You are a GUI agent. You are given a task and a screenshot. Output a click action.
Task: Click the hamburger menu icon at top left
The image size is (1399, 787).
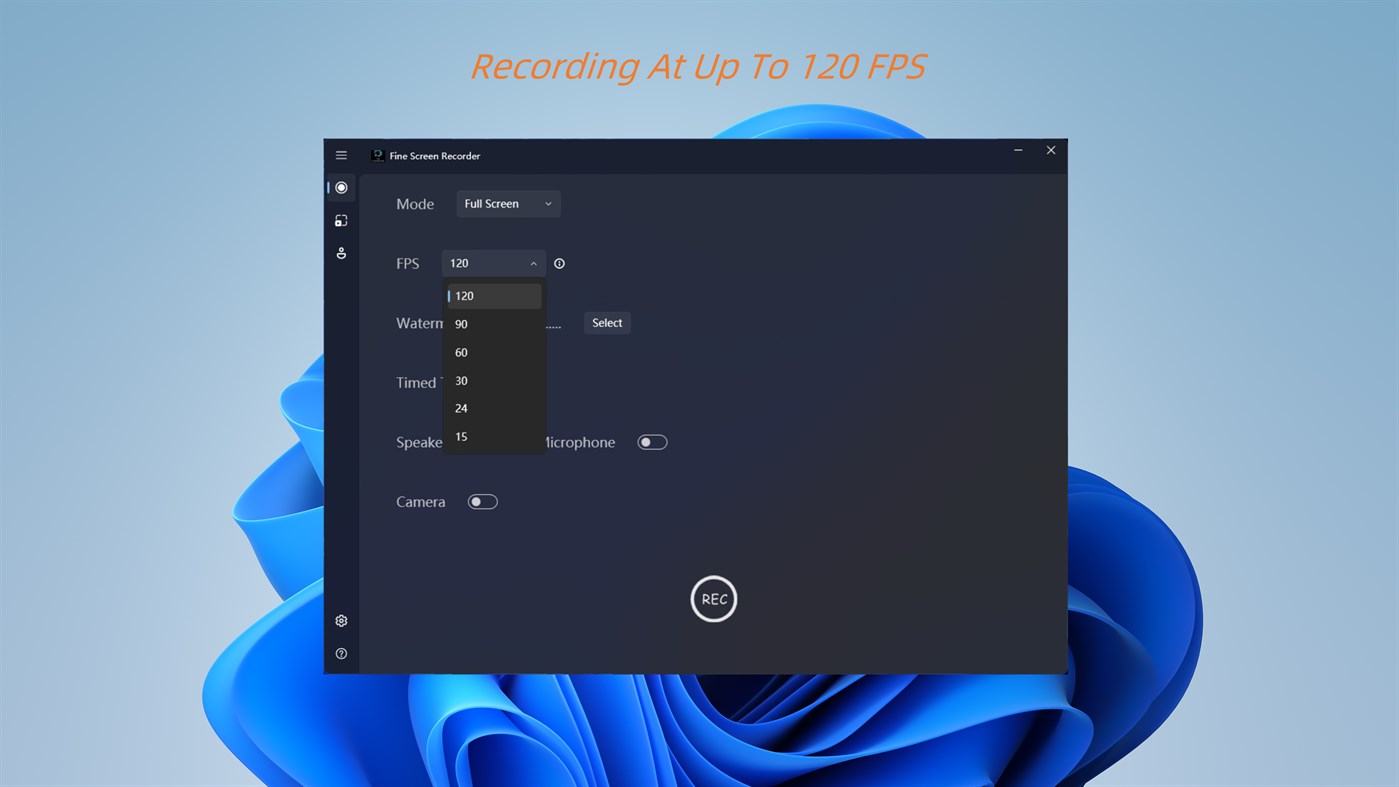click(x=340, y=154)
